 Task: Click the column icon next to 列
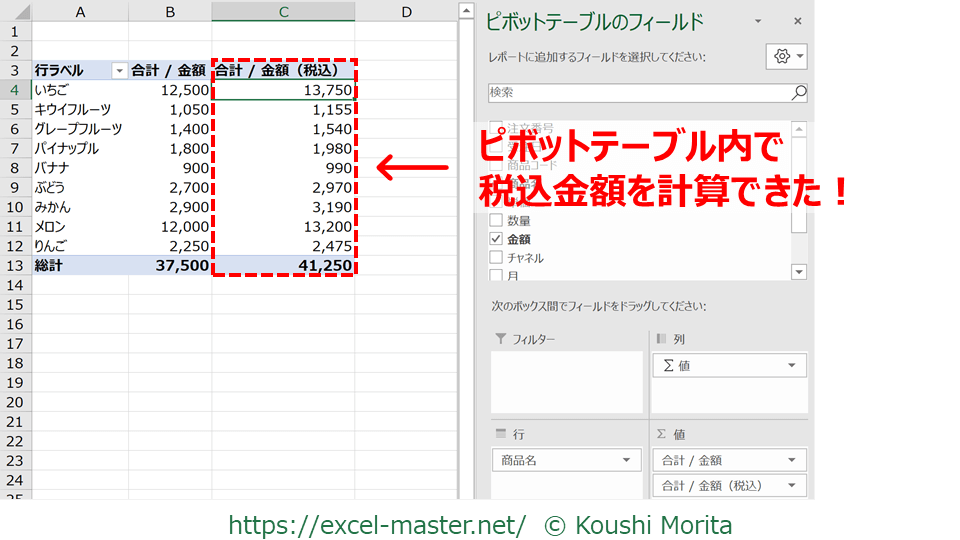coord(661,340)
